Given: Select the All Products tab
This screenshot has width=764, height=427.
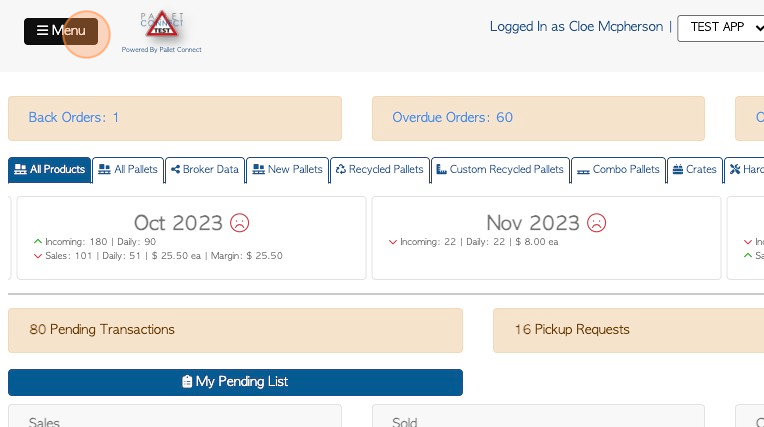Looking at the screenshot, I should point(49,170).
